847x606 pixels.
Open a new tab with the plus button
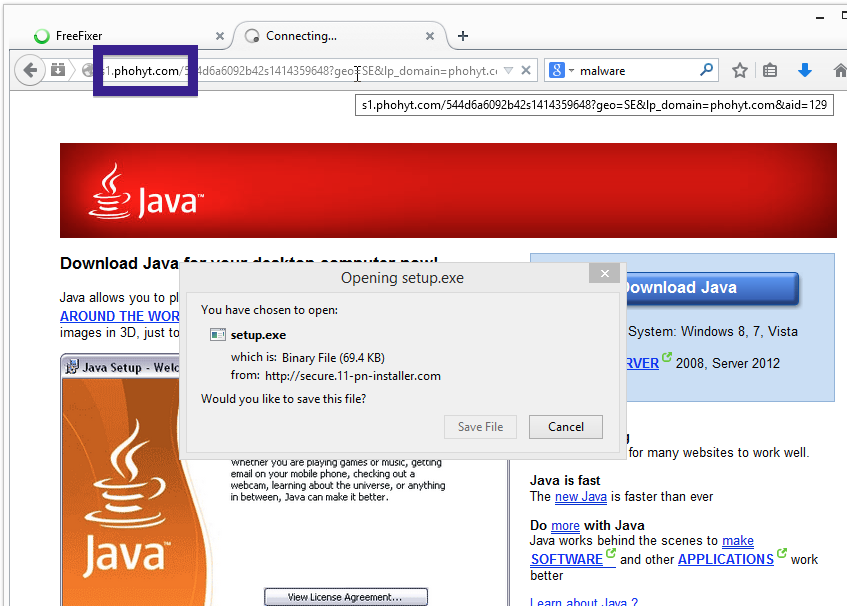[462, 36]
